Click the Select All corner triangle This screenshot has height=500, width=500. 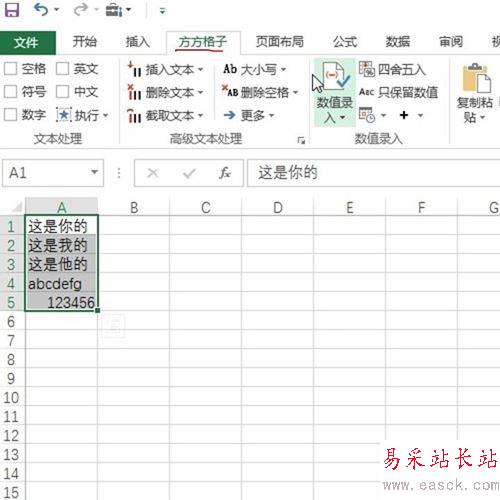(x=17, y=207)
